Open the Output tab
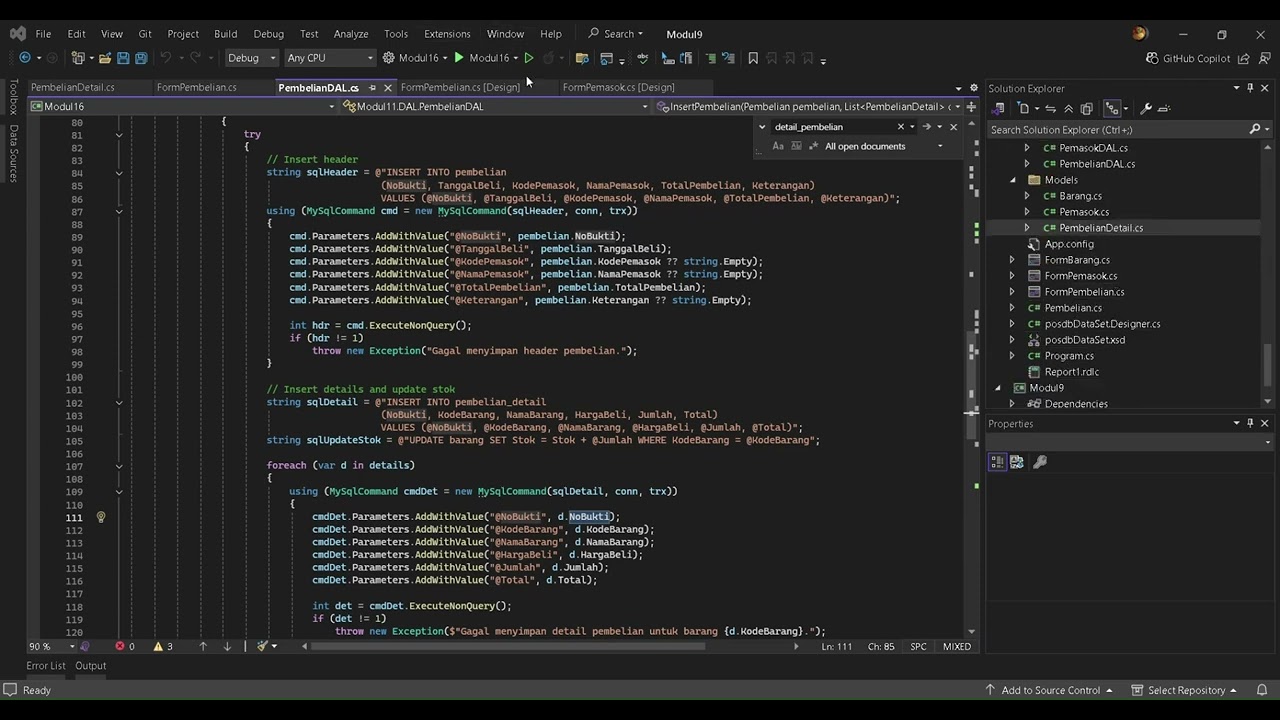 pyautogui.click(x=90, y=666)
